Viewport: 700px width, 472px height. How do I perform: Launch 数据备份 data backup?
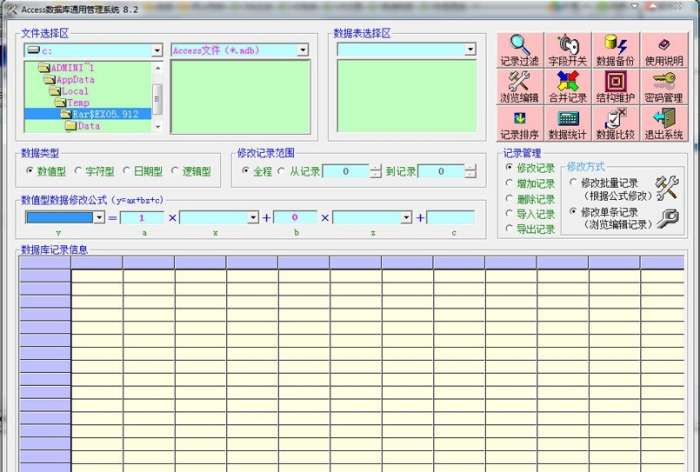(x=614, y=50)
